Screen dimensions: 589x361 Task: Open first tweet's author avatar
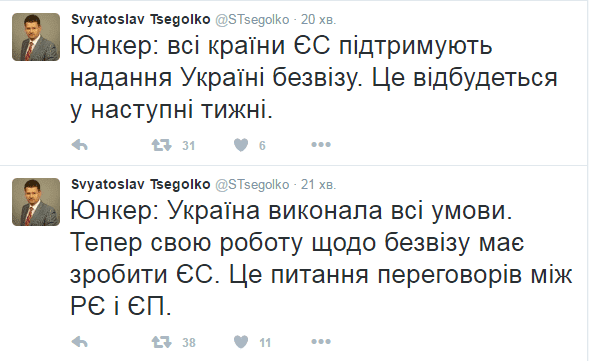[36, 37]
